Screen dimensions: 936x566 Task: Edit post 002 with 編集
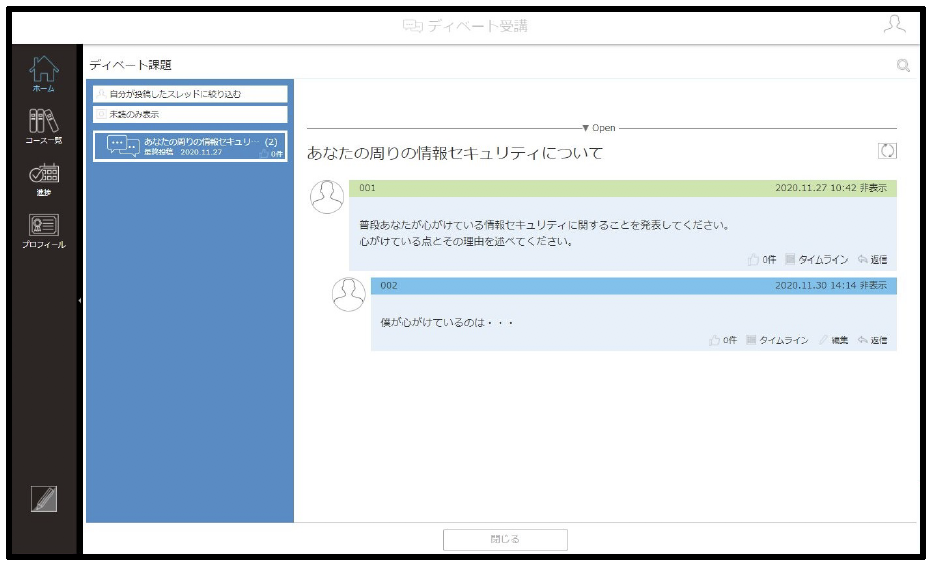[x=833, y=340]
